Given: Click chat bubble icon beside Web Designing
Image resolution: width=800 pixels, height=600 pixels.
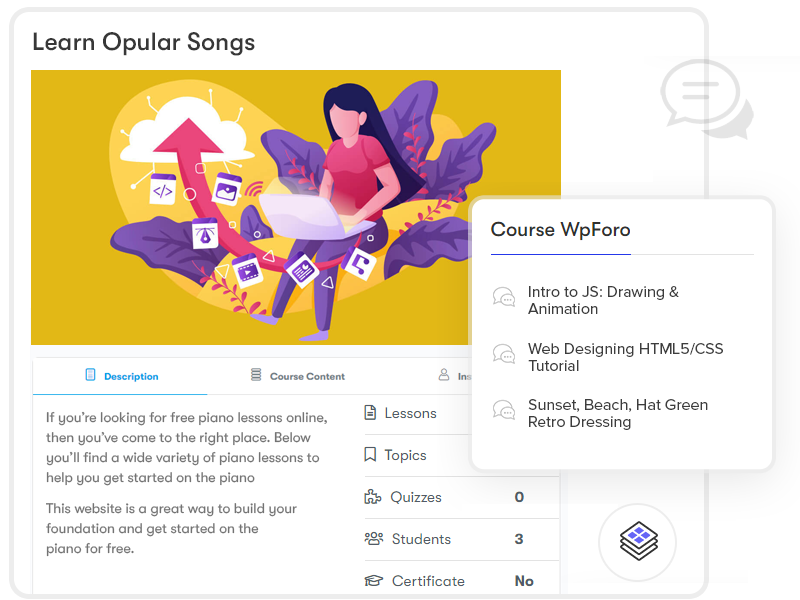Looking at the screenshot, I should coord(504,354).
